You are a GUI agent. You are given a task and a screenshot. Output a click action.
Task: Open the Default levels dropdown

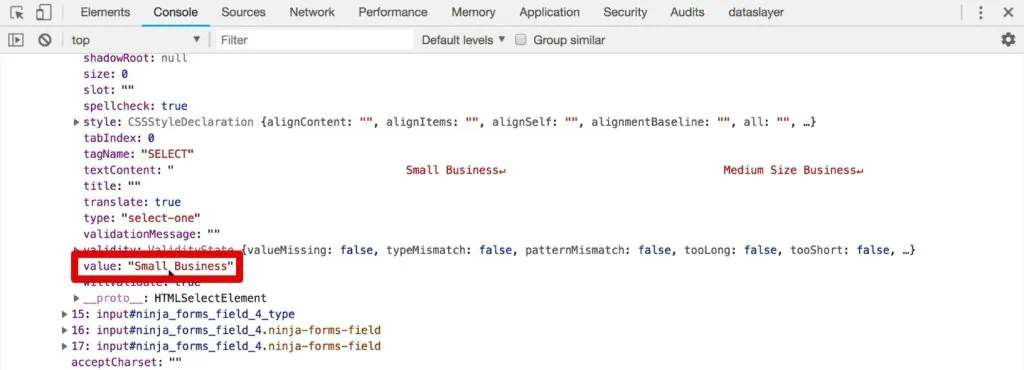(464, 40)
